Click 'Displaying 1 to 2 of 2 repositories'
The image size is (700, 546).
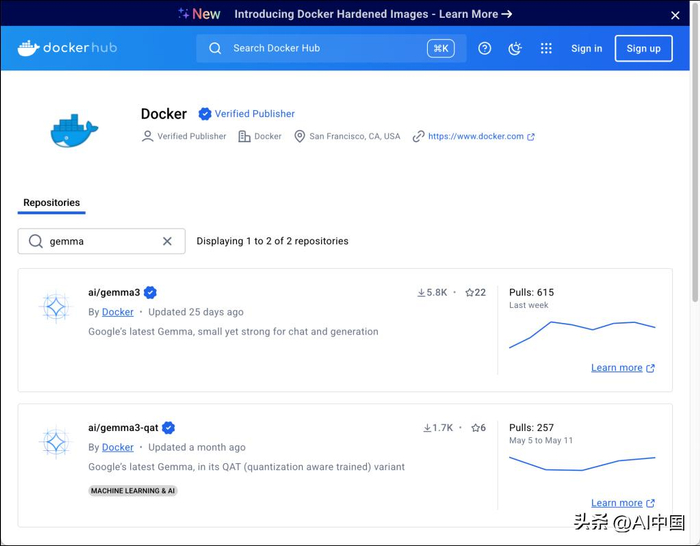click(x=272, y=241)
